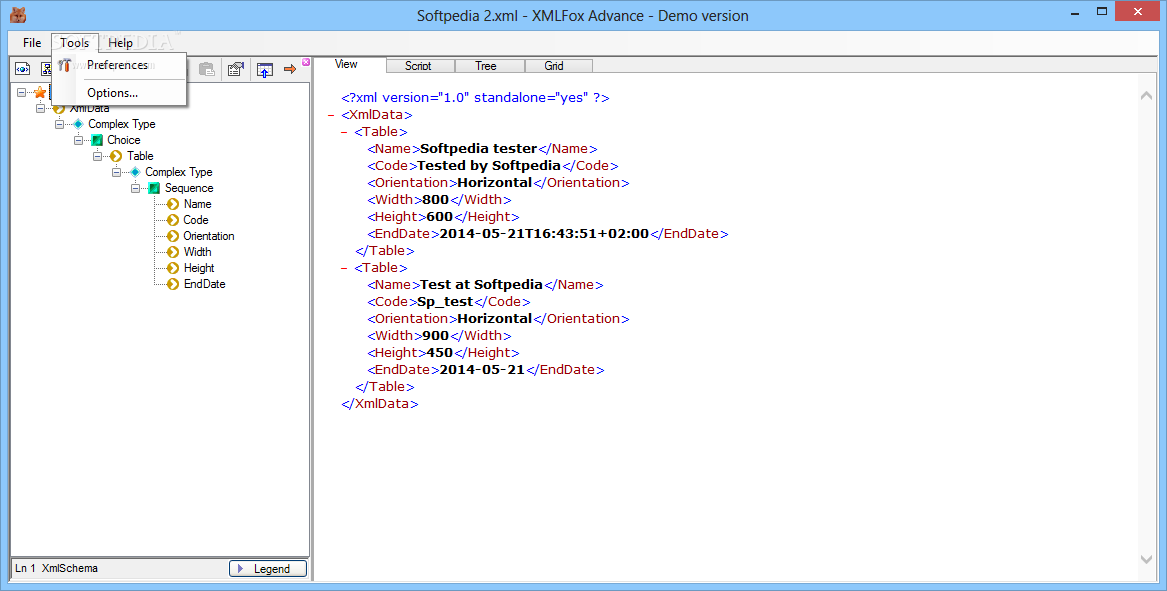Collapse the Sequence tree node
Viewport: 1167px width, 591px height.
tap(136, 188)
